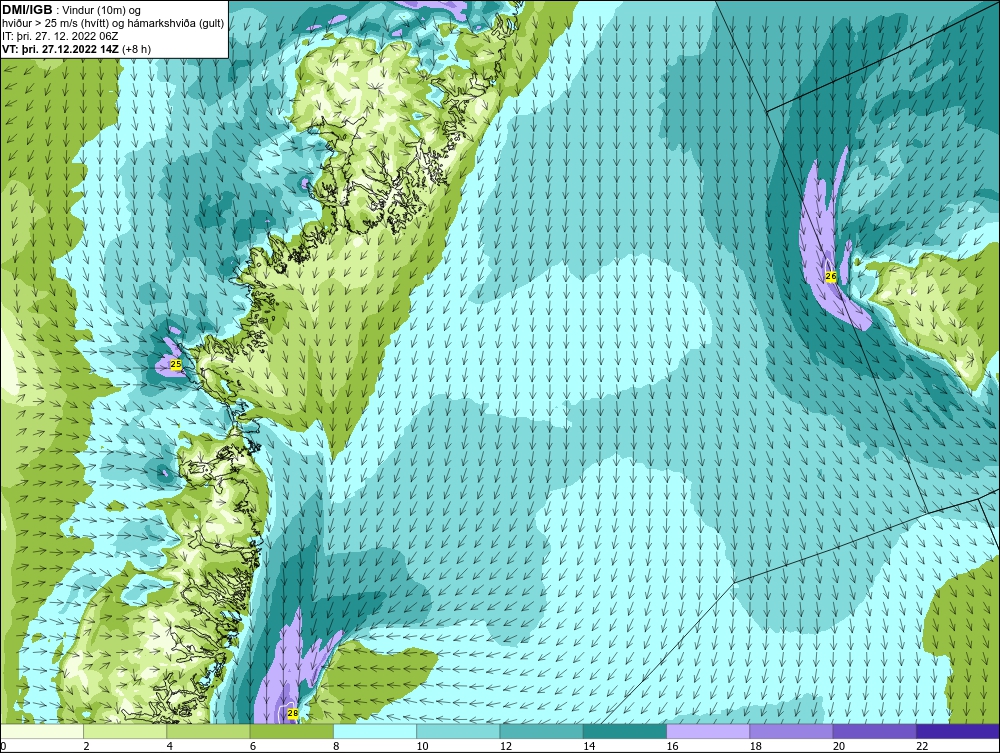The width and height of the screenshot is (1000, 753).
Task: Click the 12–14 m/s teal legend swatch
Action: point(541,731)
